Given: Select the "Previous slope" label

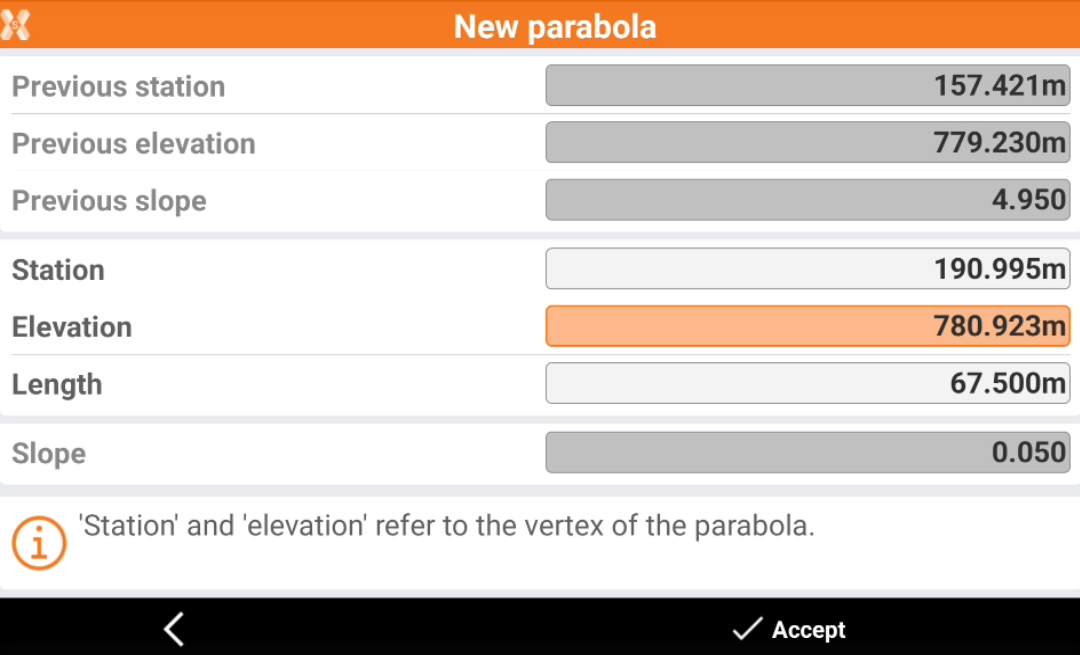Looking at the screenshot, I should tap(109, 201).
